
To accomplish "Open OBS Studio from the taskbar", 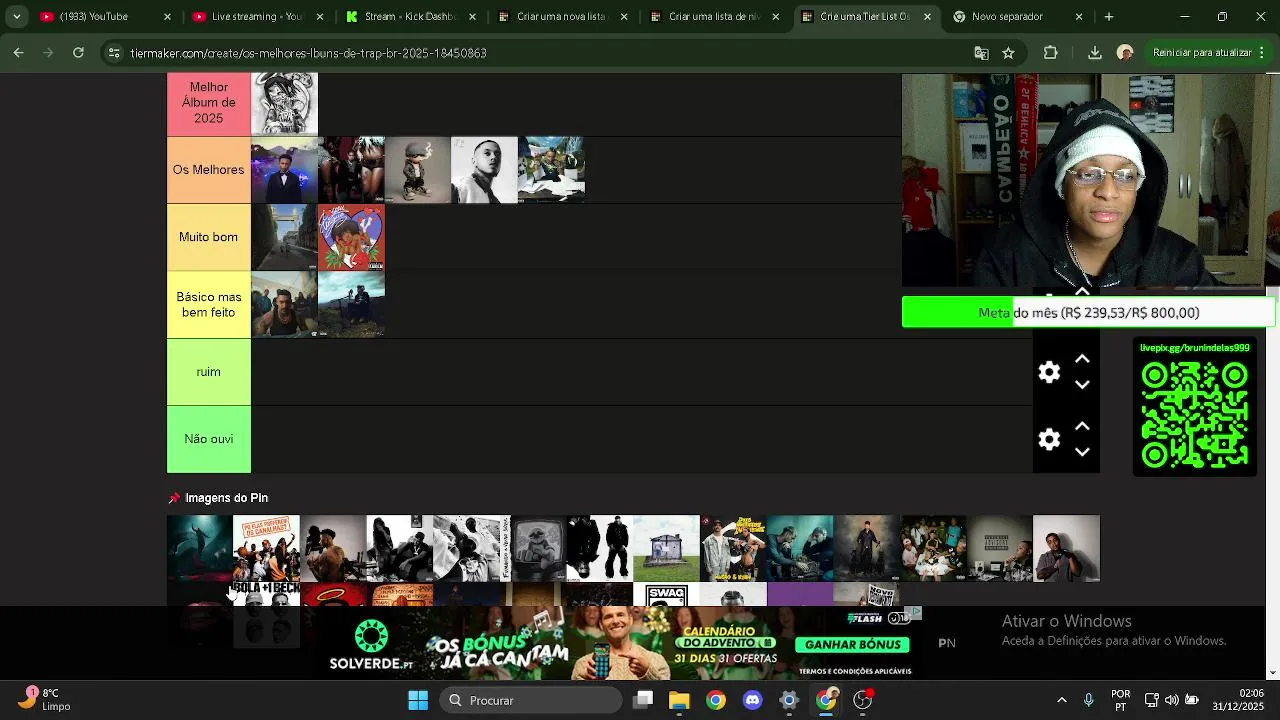I will pos(862,700).
